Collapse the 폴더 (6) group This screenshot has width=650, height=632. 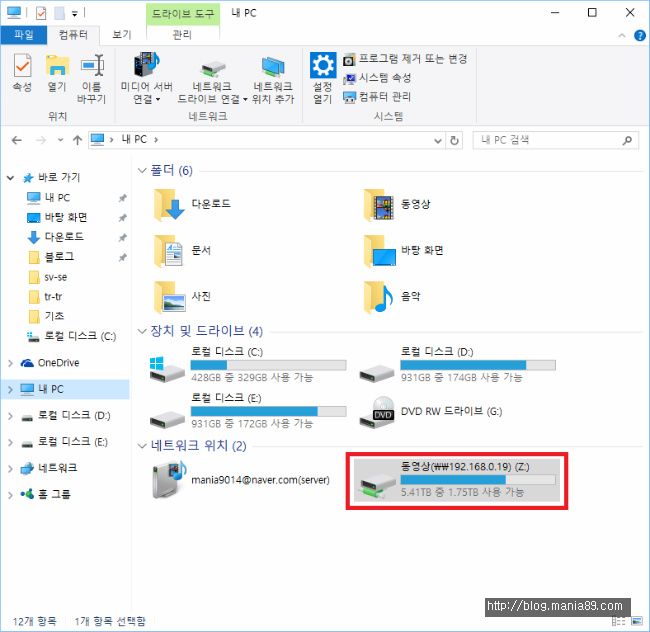click(x=142, y=170)
